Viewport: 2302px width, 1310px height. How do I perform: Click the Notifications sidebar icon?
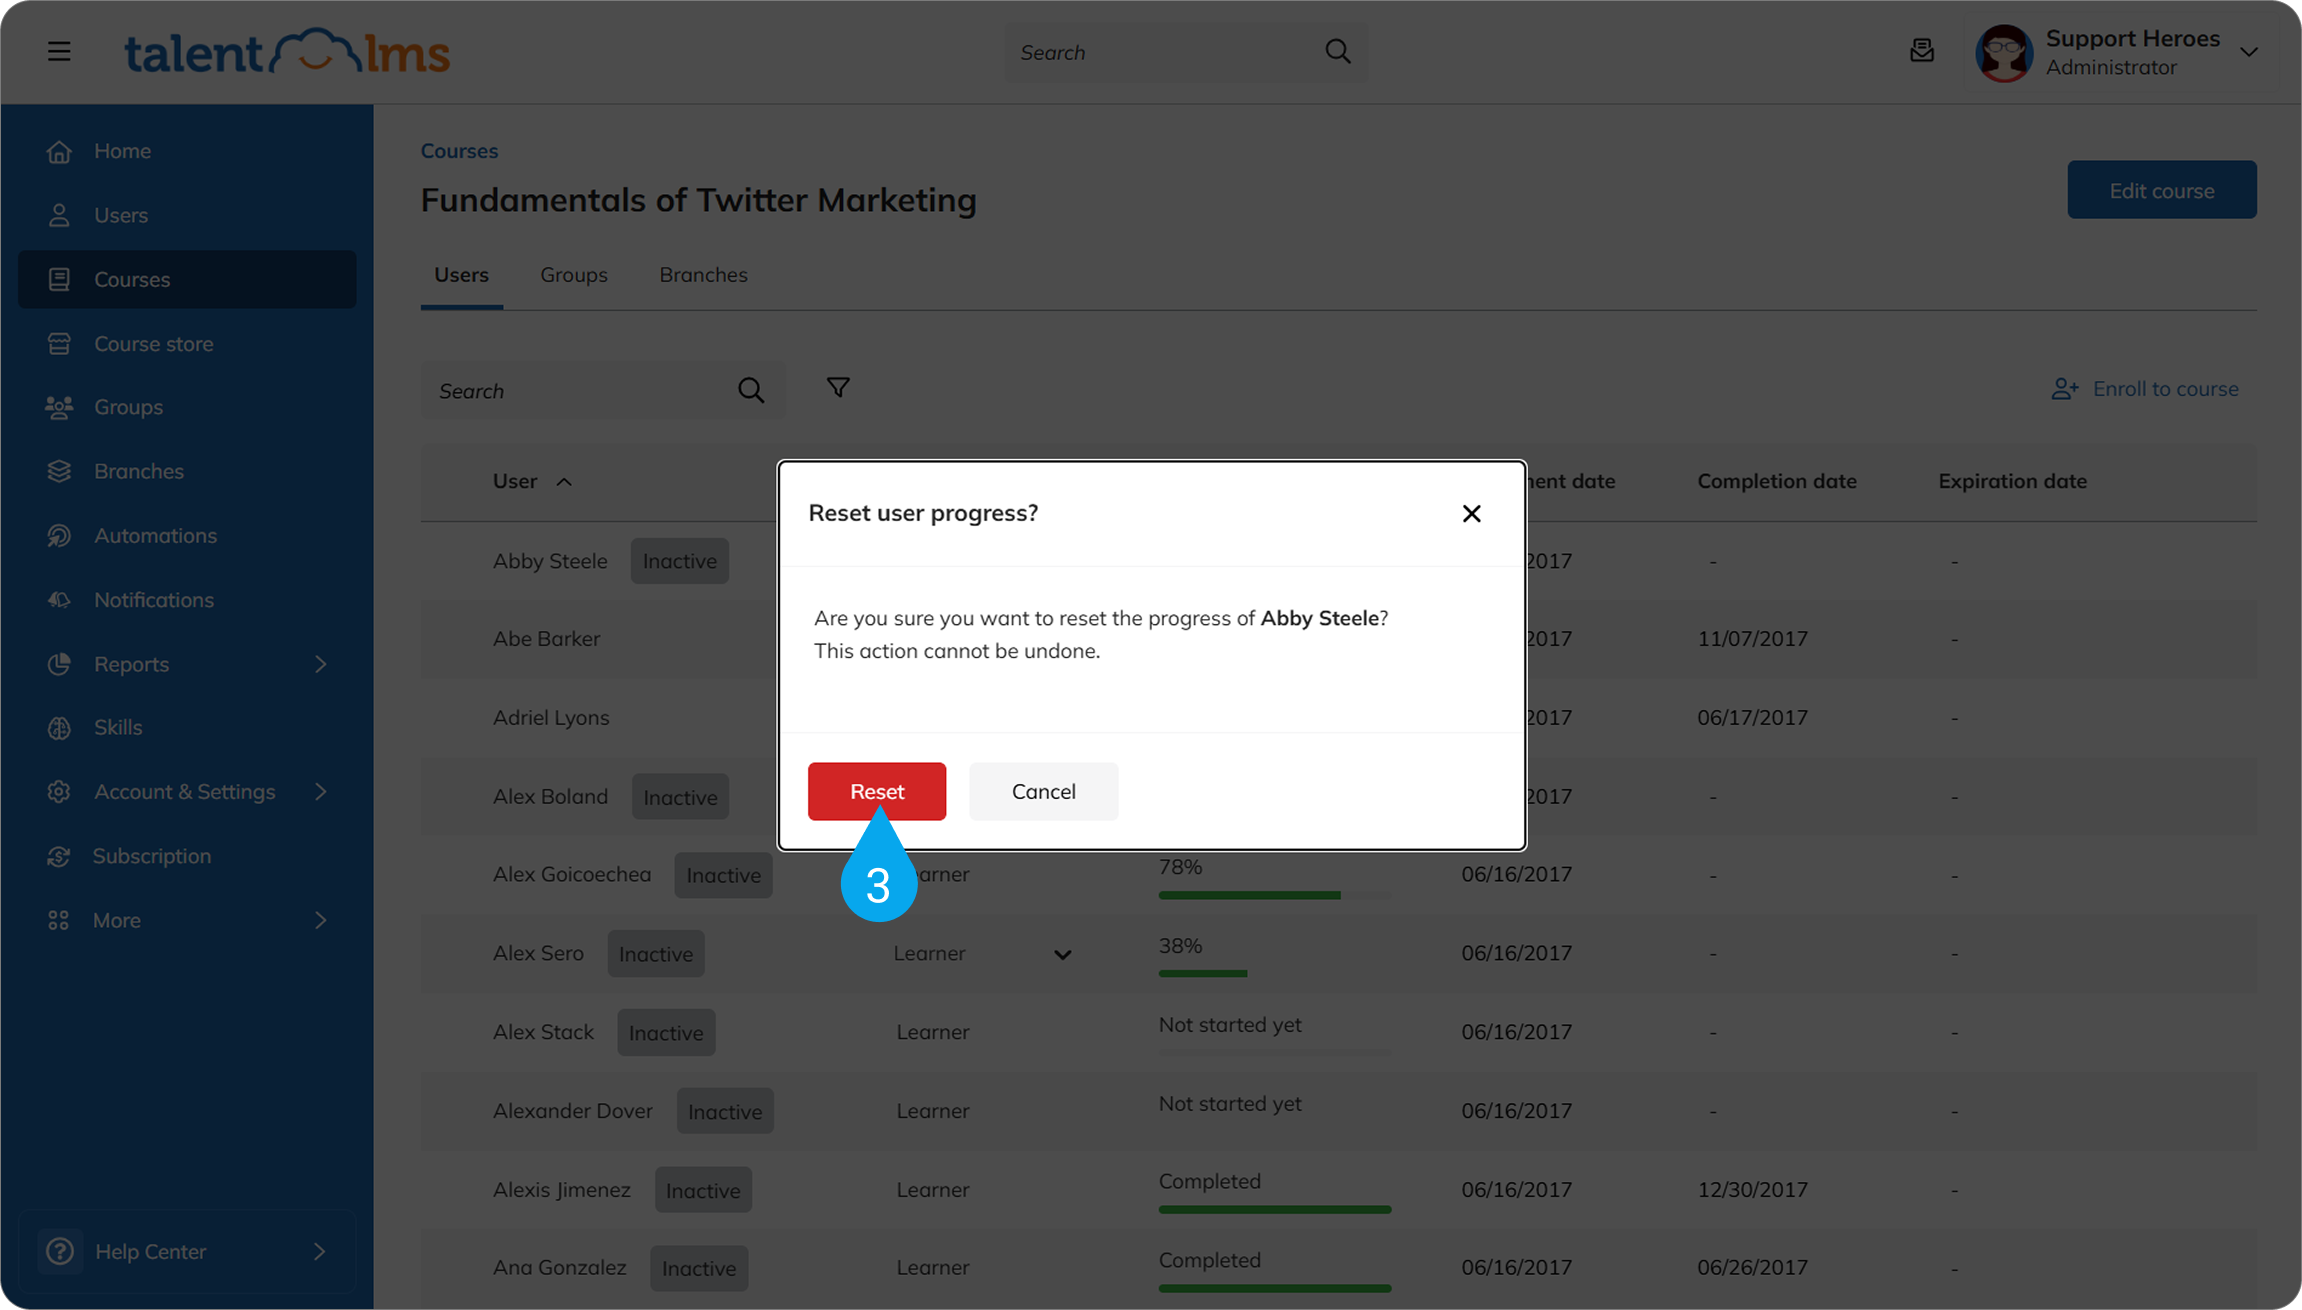(x=59, y=599)
